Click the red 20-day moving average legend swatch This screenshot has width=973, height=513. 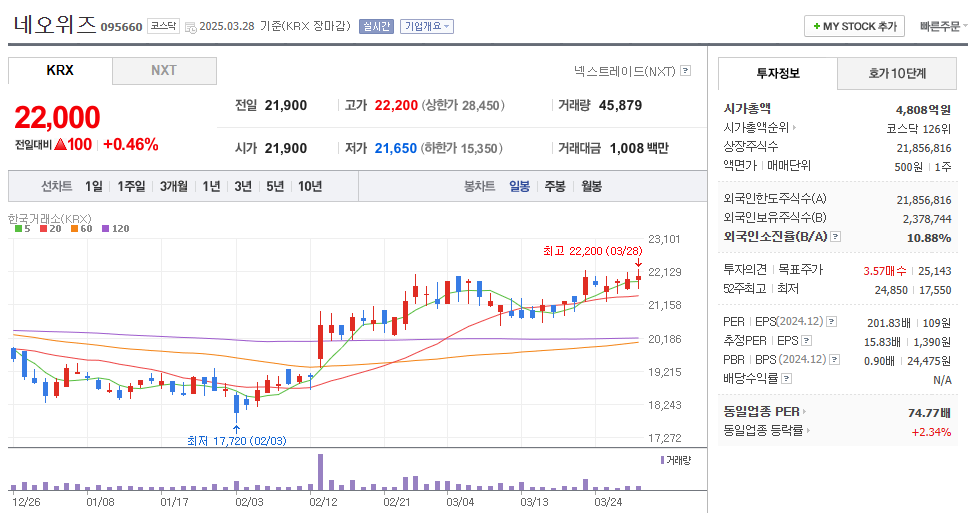pyautogui.click(x=43, y=229)
